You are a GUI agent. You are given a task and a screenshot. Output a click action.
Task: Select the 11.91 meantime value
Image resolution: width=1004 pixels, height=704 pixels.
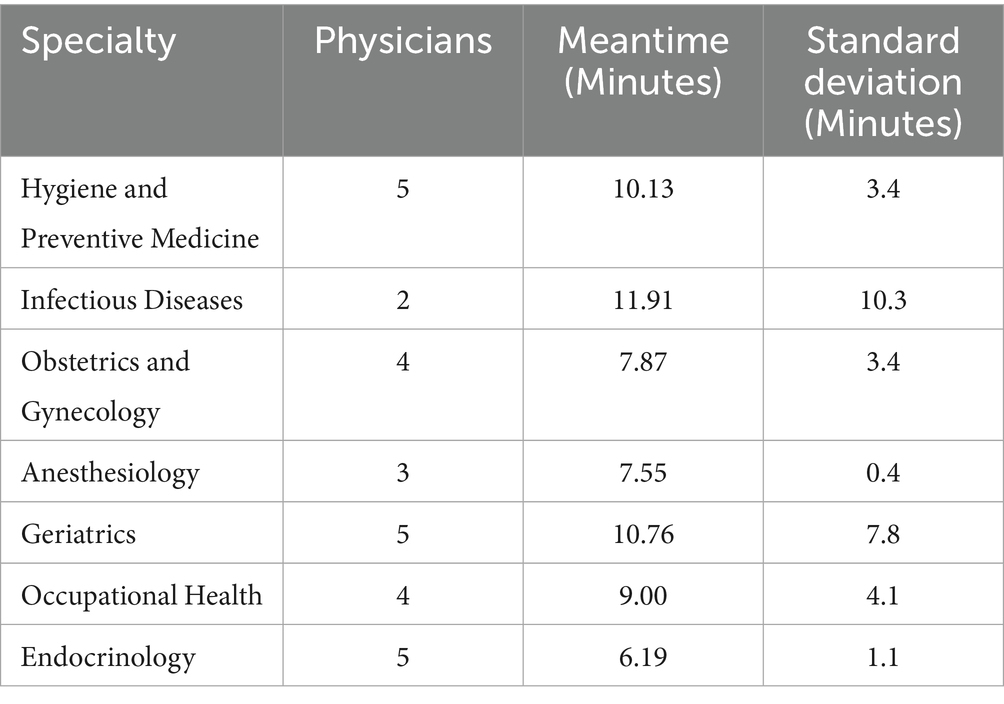(x=643, y=299)
